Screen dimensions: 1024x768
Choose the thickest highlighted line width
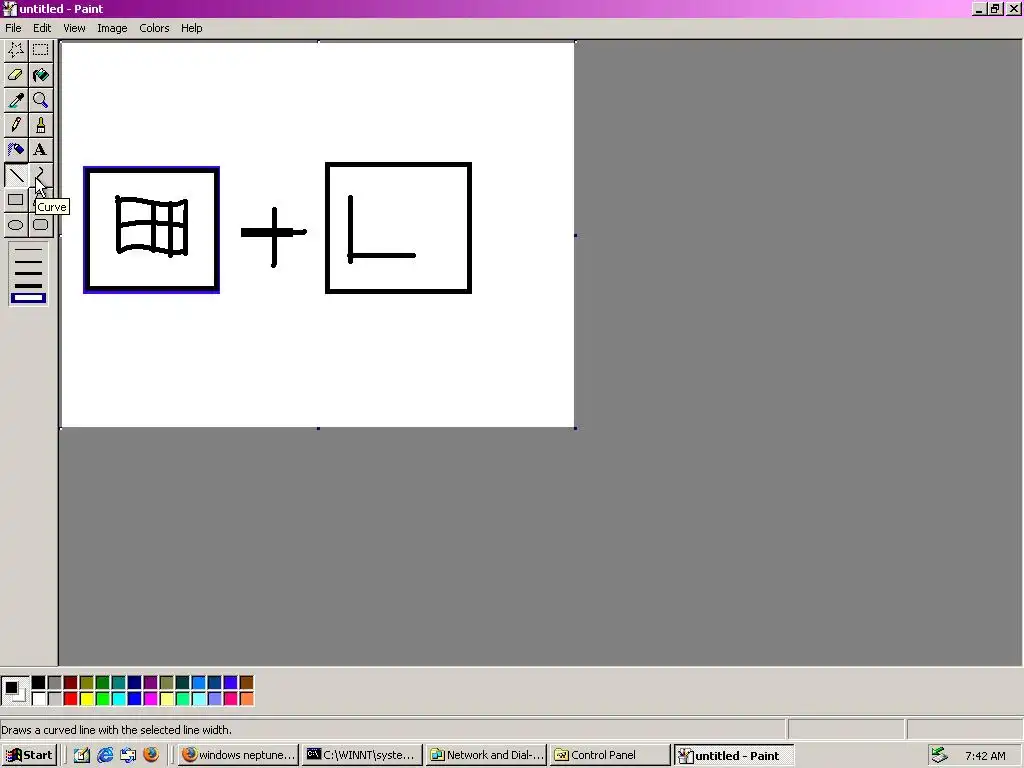(x=28, y=298)
